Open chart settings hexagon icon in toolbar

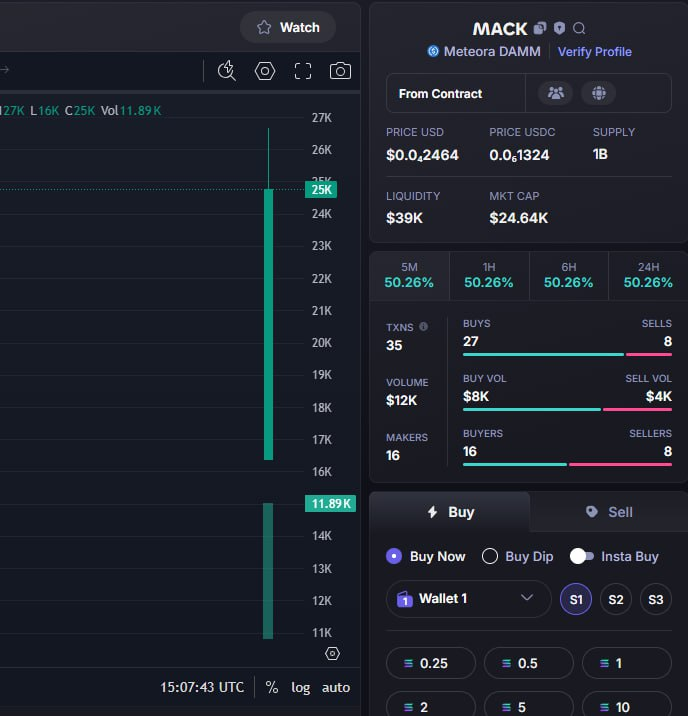click(x=265, y=71)
